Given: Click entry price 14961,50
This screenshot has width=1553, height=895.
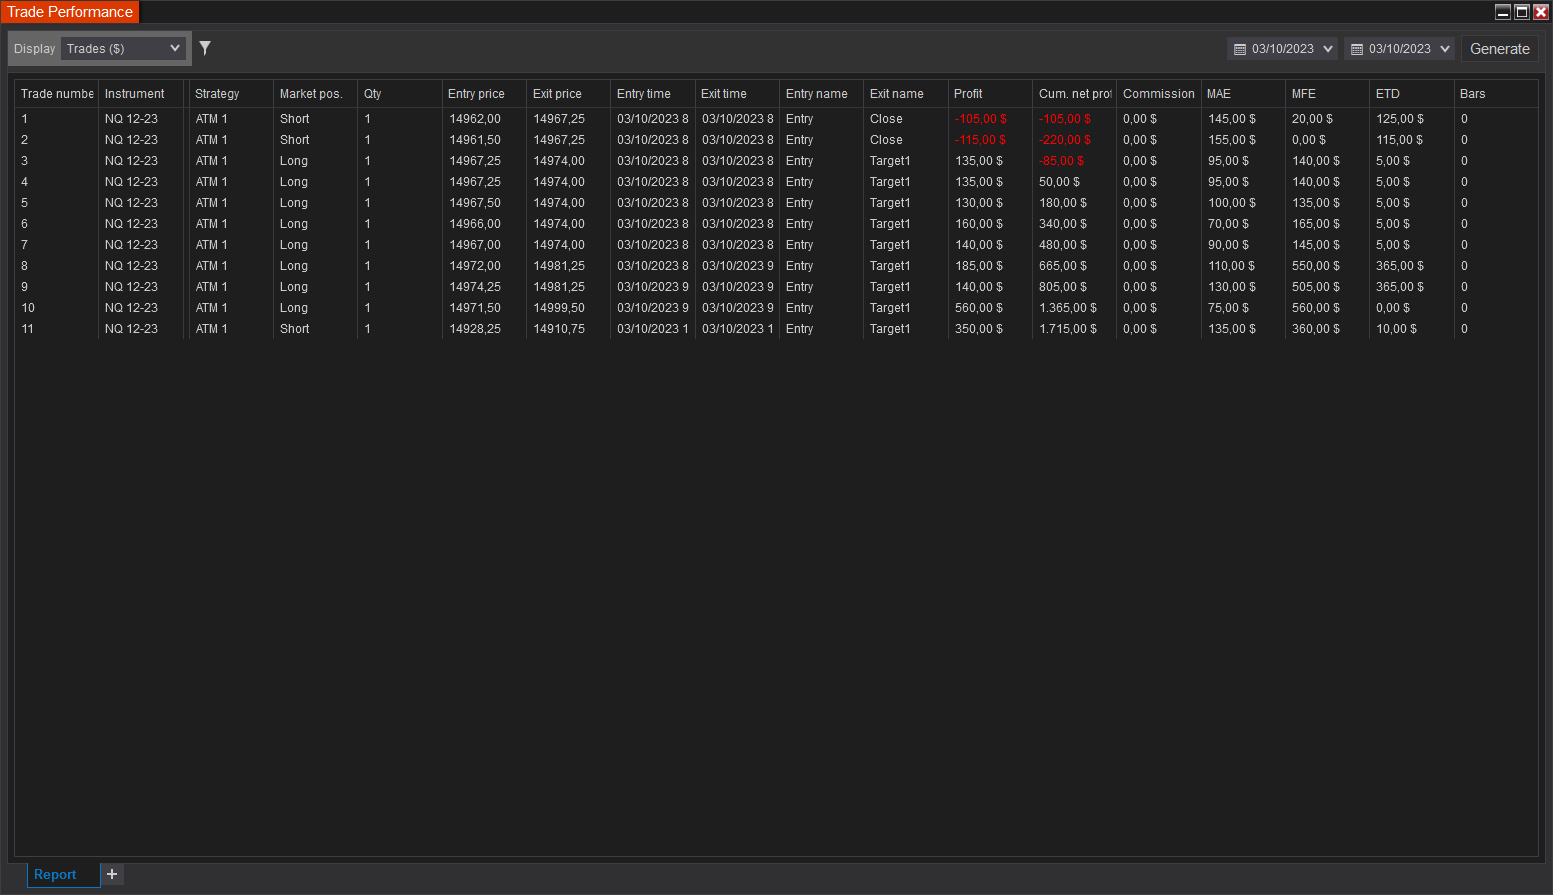Looking at the screenshot, I should pyautogui.click(x=475, y=140).
